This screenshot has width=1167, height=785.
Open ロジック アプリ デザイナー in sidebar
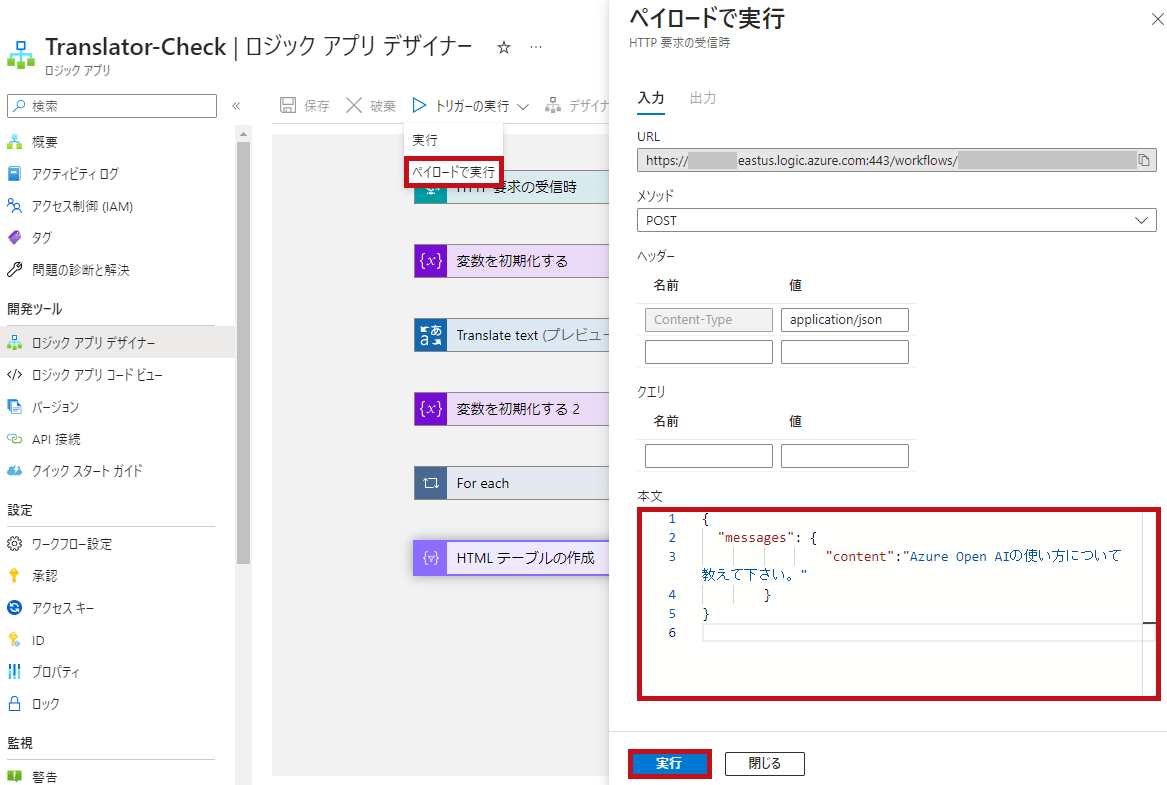[x=118, y=342]
